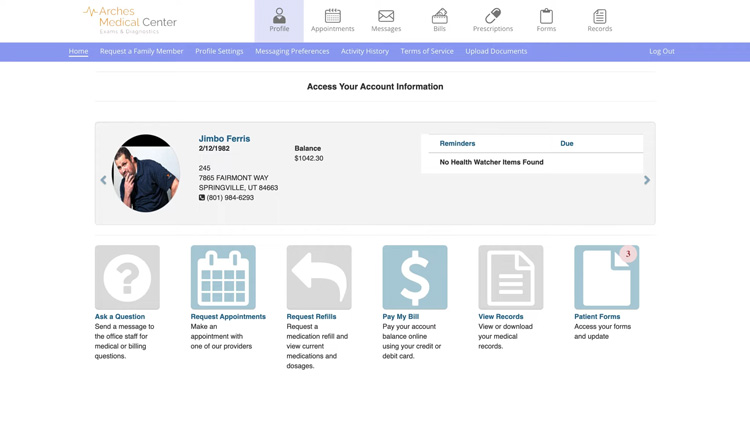Click the Due column header

point(567,144)
